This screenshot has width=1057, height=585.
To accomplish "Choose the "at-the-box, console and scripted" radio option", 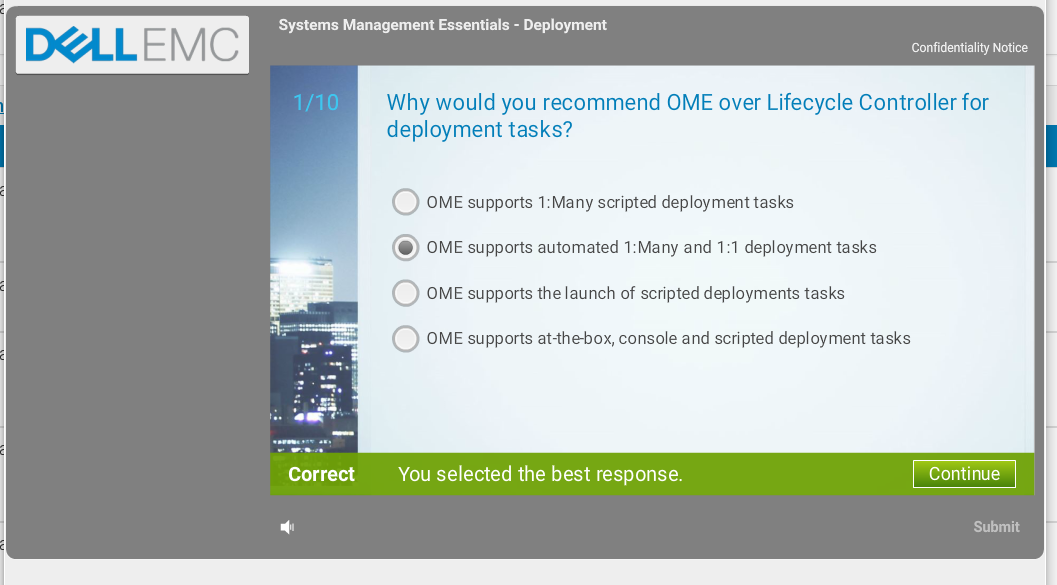I will (405, 338).
